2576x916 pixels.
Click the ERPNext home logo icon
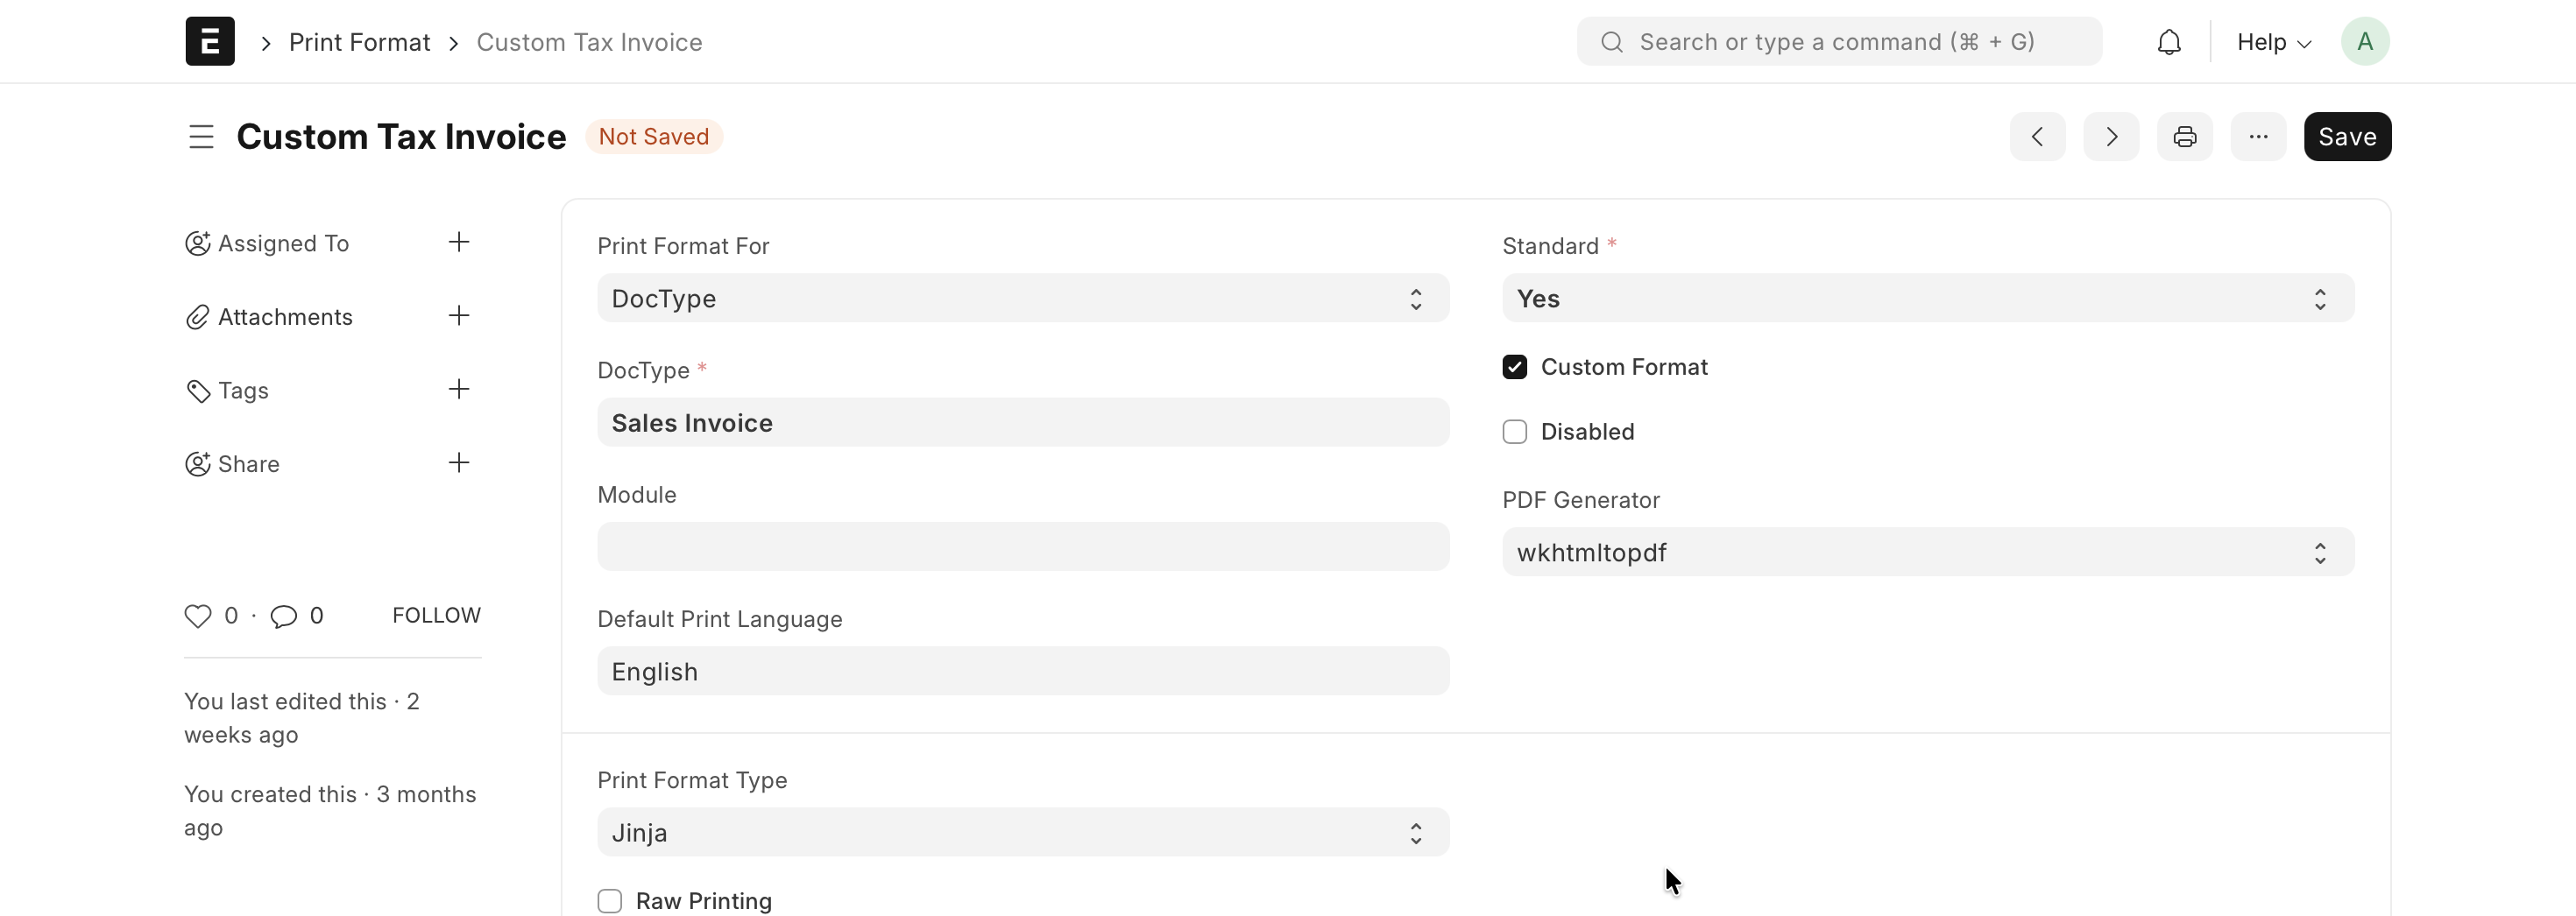(210, 41)
